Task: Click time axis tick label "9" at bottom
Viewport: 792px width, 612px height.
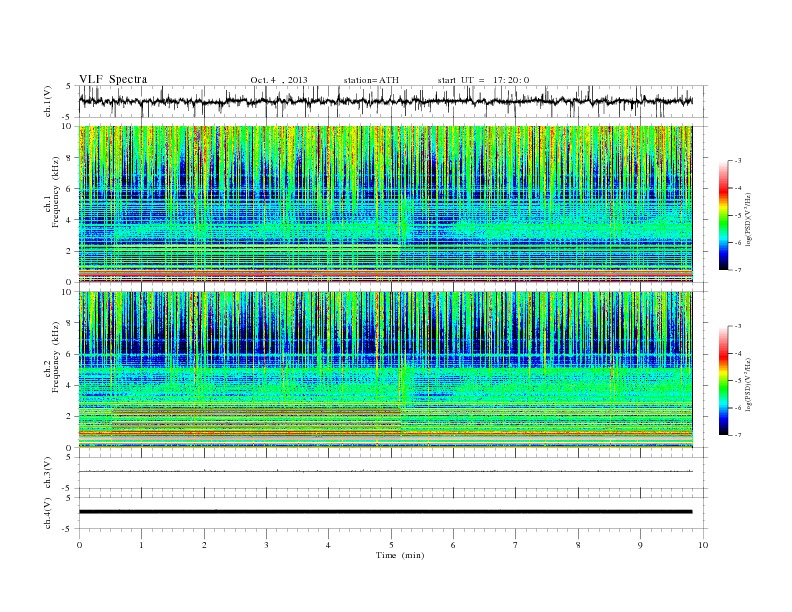Action: point(640,545)
